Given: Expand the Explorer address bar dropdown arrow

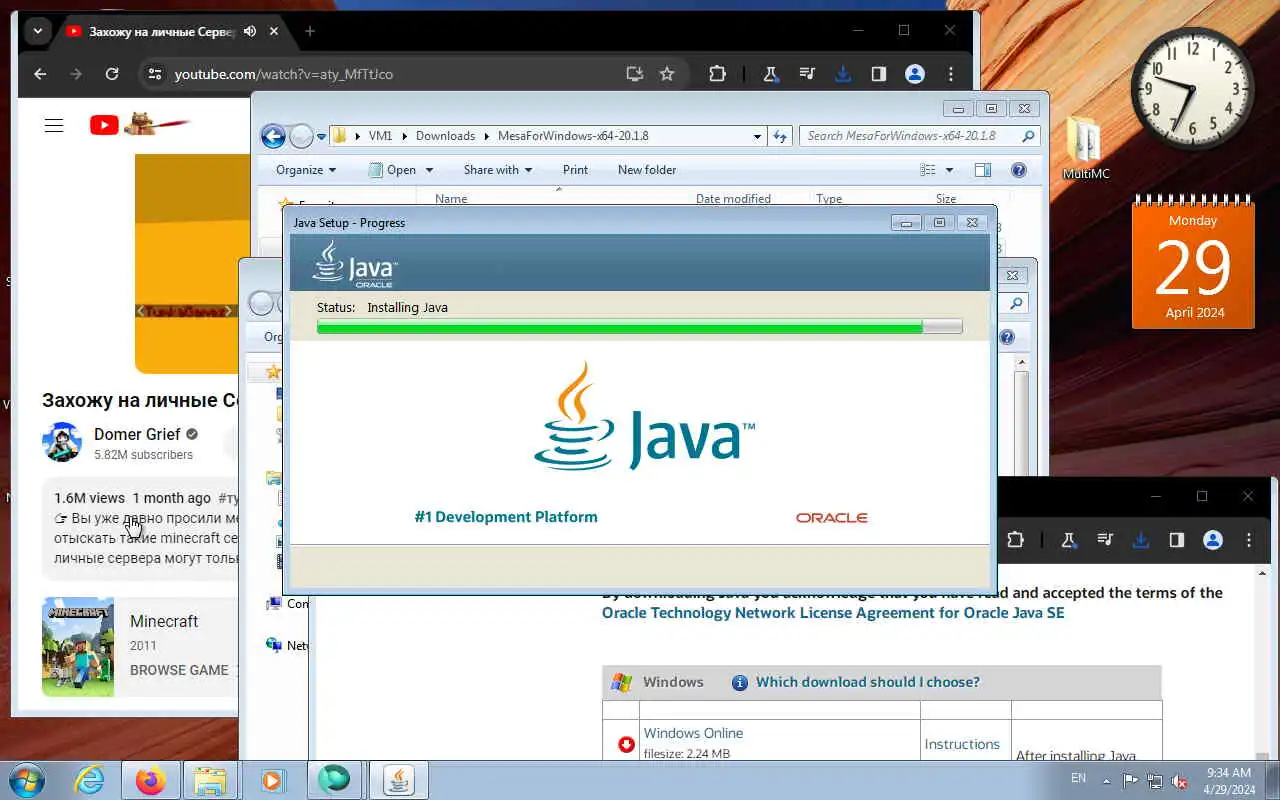Looking at the screenshot, I should 757,136.
